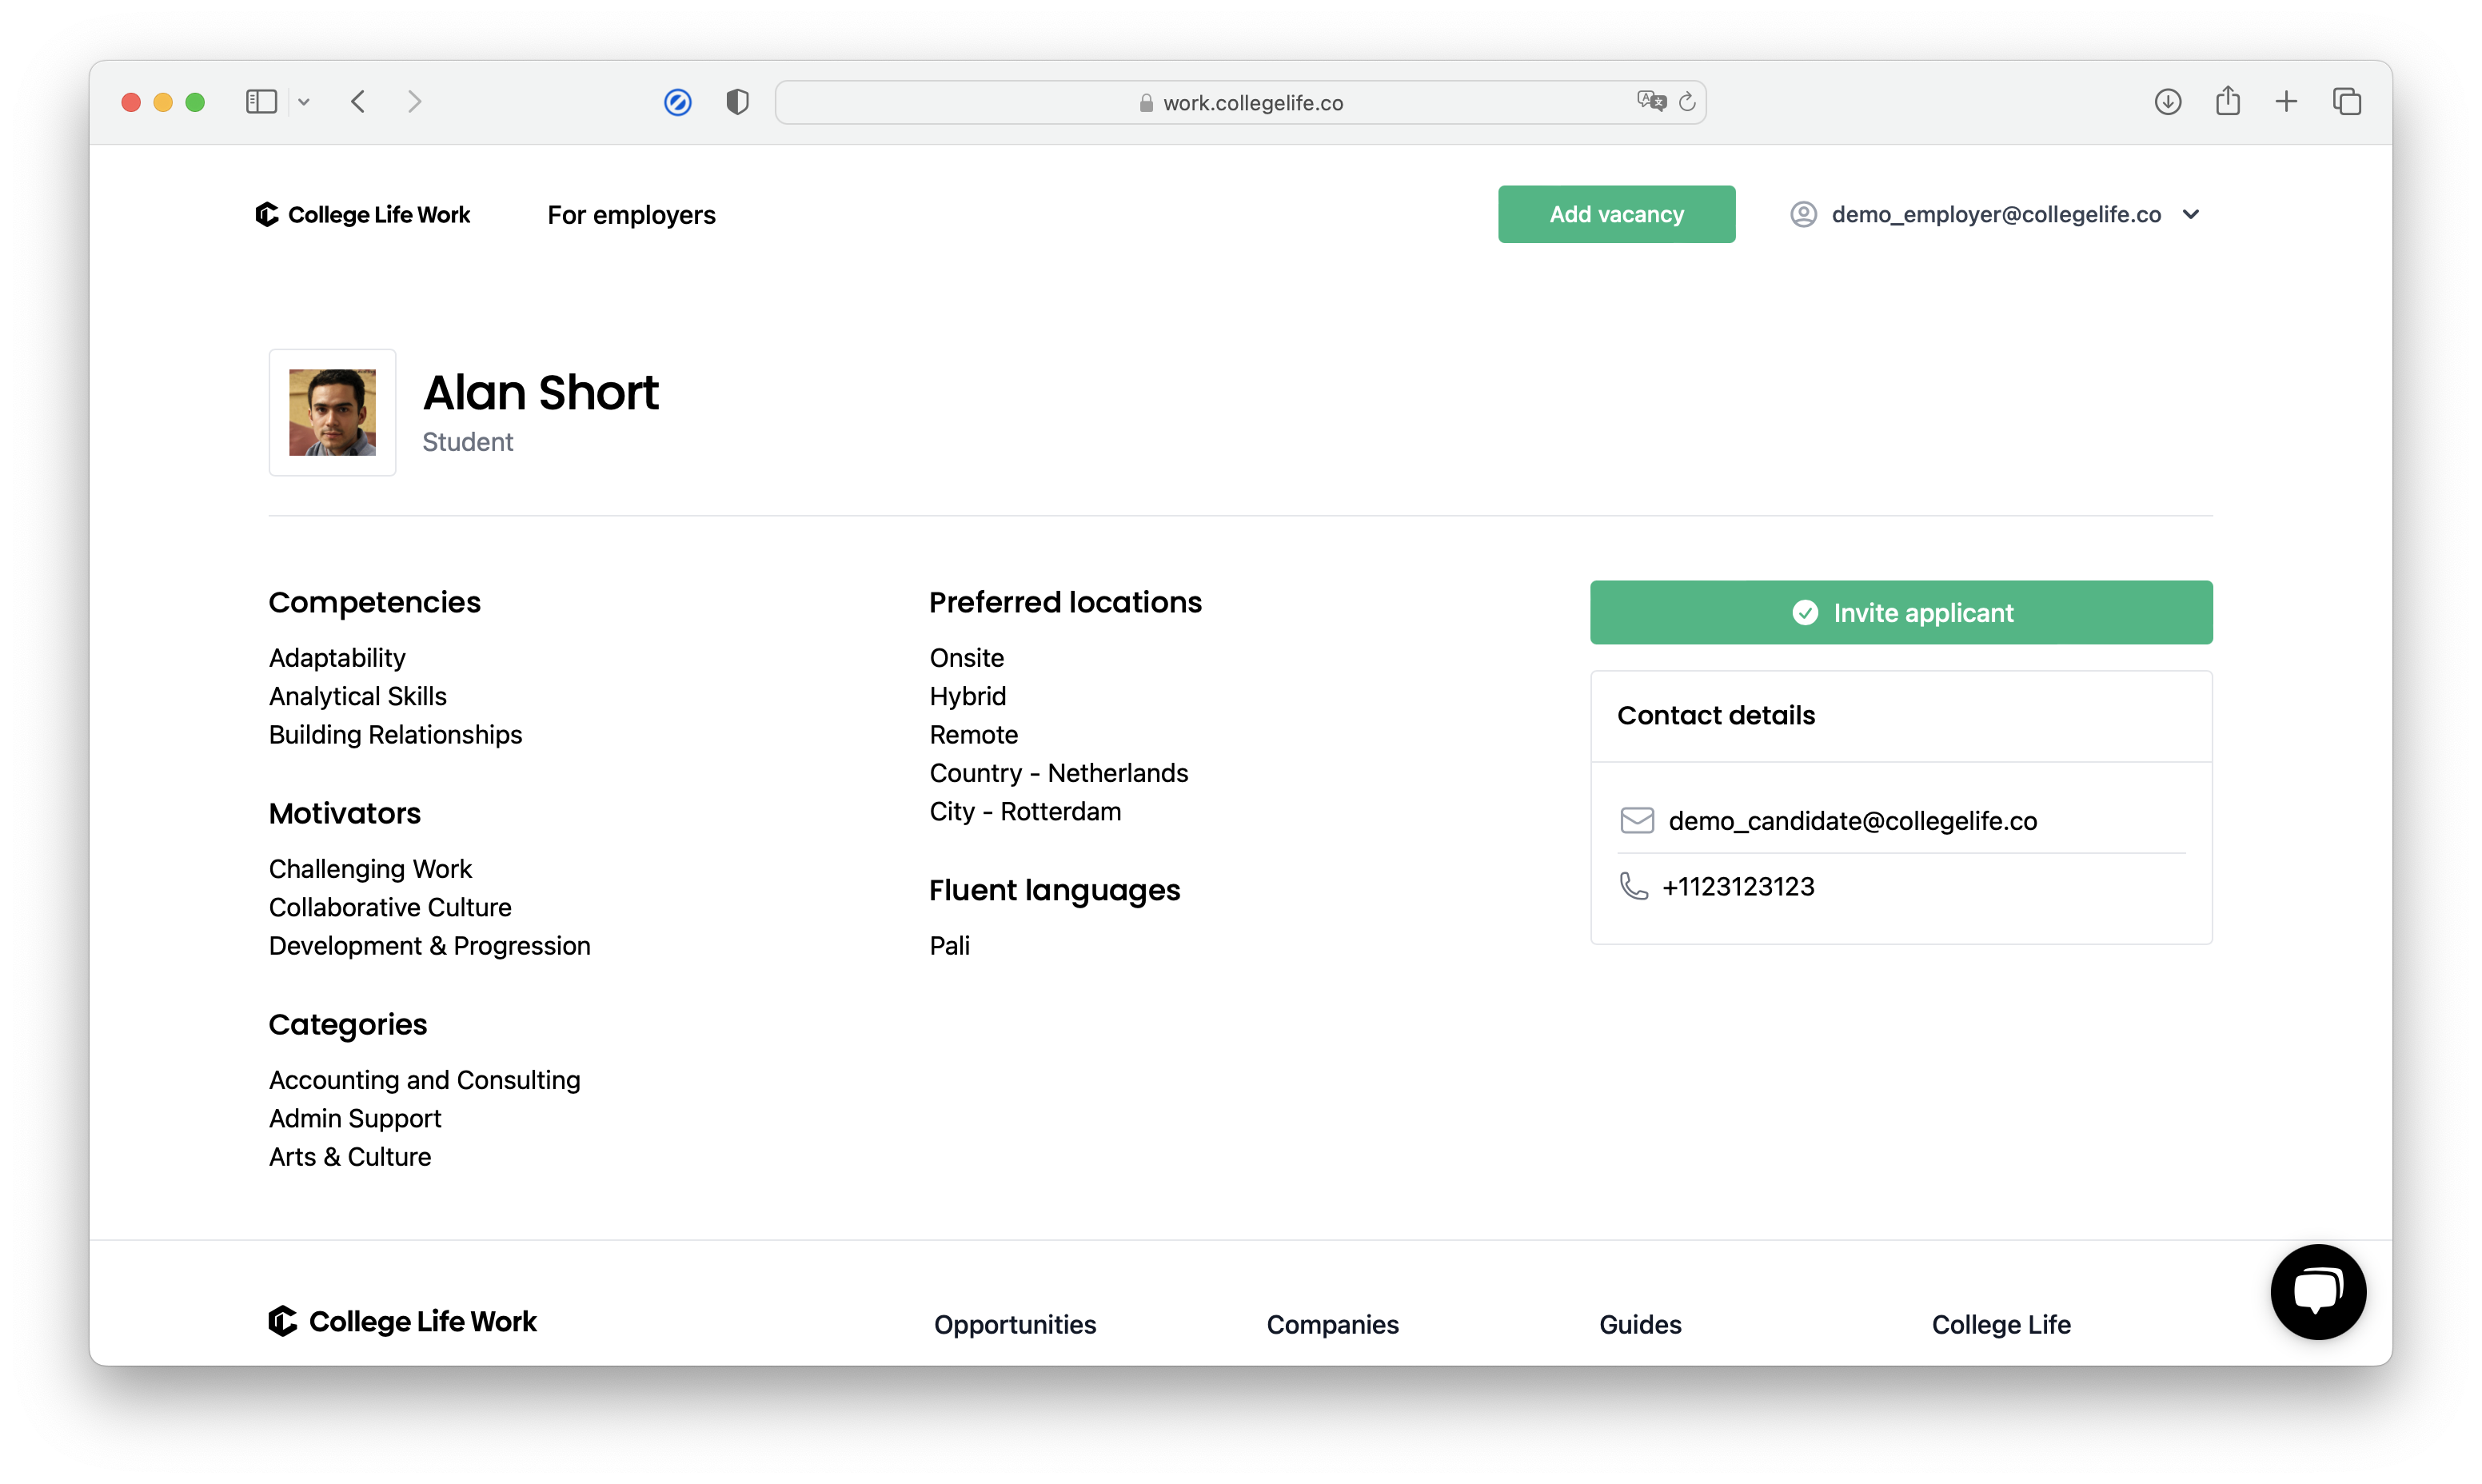Screen dimensions: 2482x1484
Task: Click the Opportunities link in footer
Action: tap(1016, 1322)
